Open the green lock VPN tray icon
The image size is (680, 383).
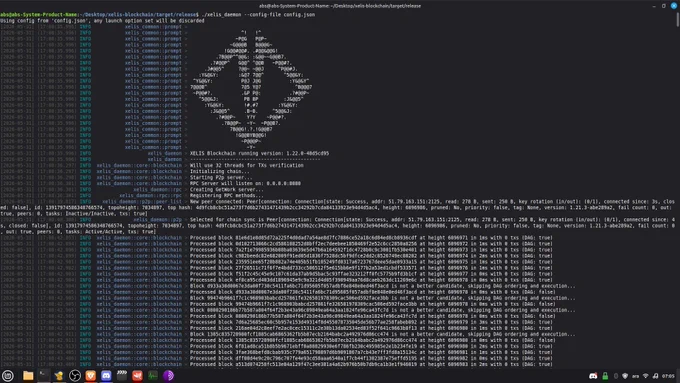click(x=605, y=376)
